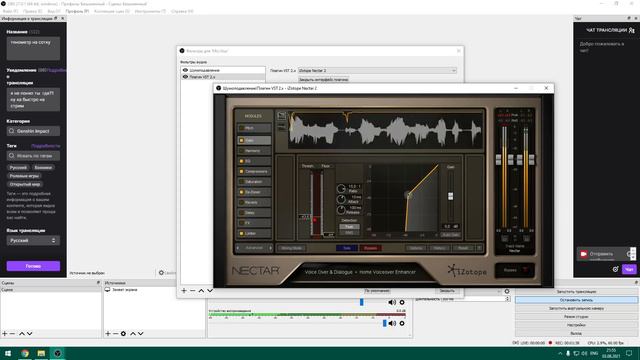The width and height of the screenshot is (640, 360).
Task: Toggle the Pitch module enable indicator
Action: 242,128
